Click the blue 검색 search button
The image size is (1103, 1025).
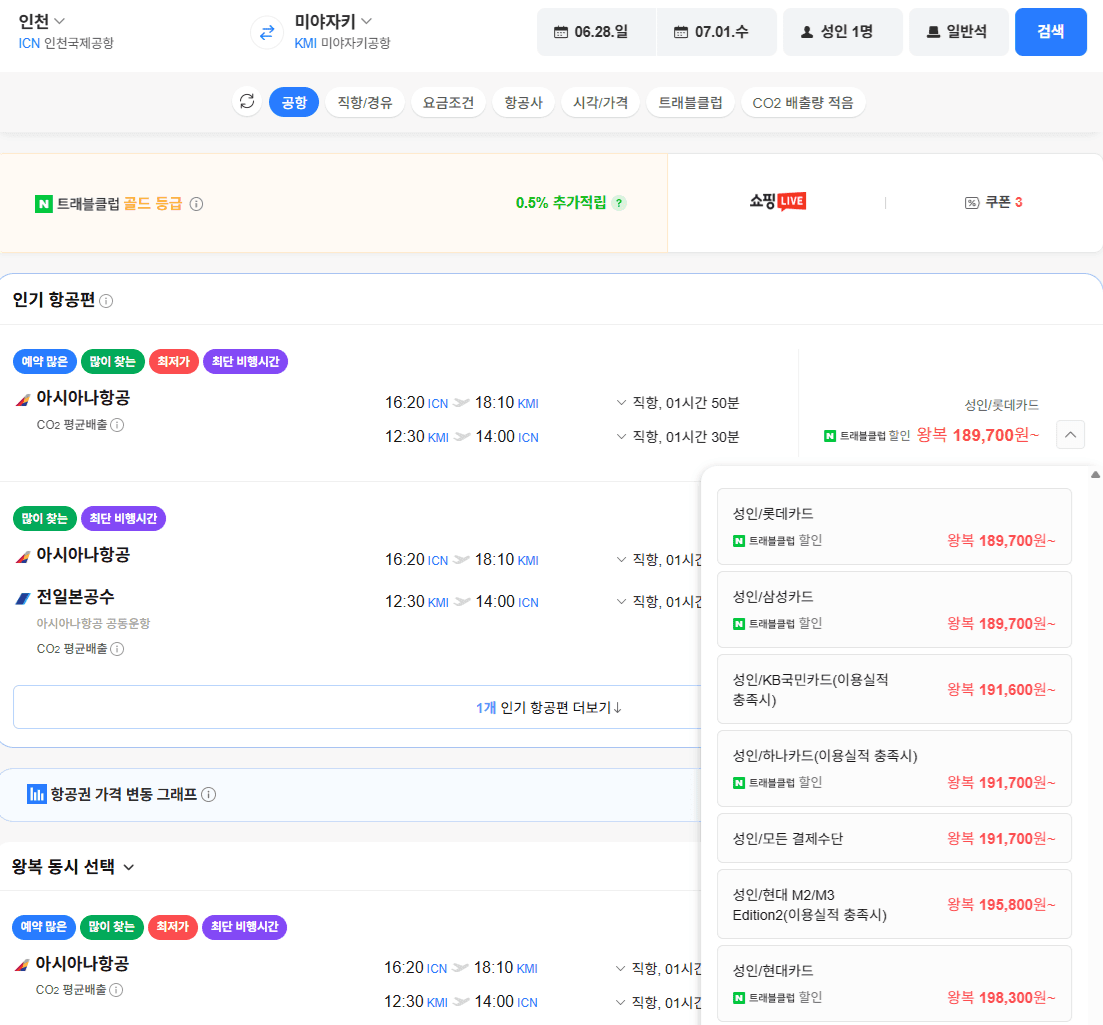1050,32
